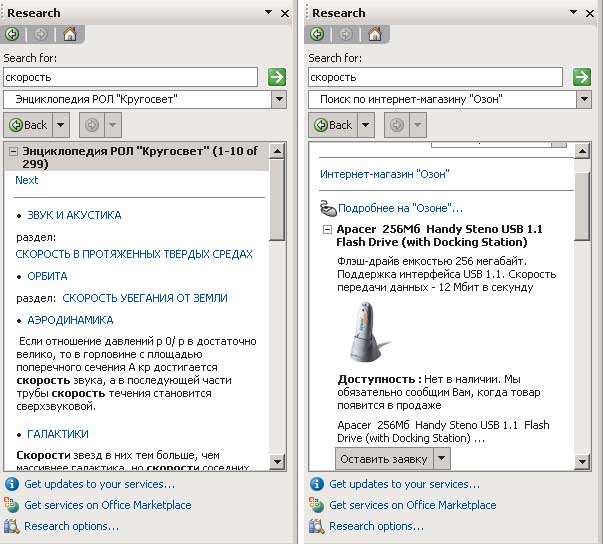Click Search for field in left pane
603x544 pixels.
(x=130, y=77)
